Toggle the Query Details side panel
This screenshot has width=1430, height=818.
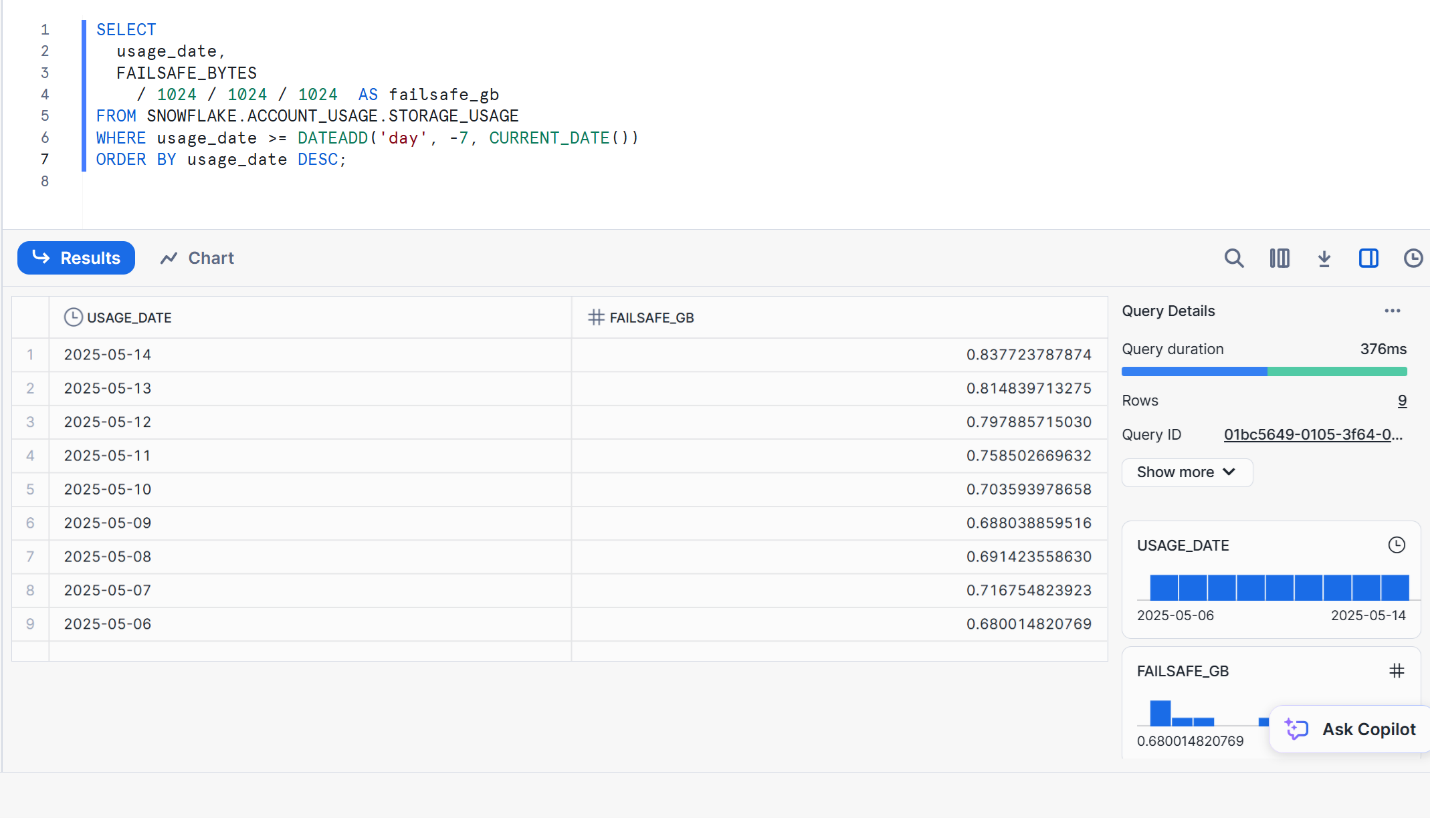(x=1368, y=258)
